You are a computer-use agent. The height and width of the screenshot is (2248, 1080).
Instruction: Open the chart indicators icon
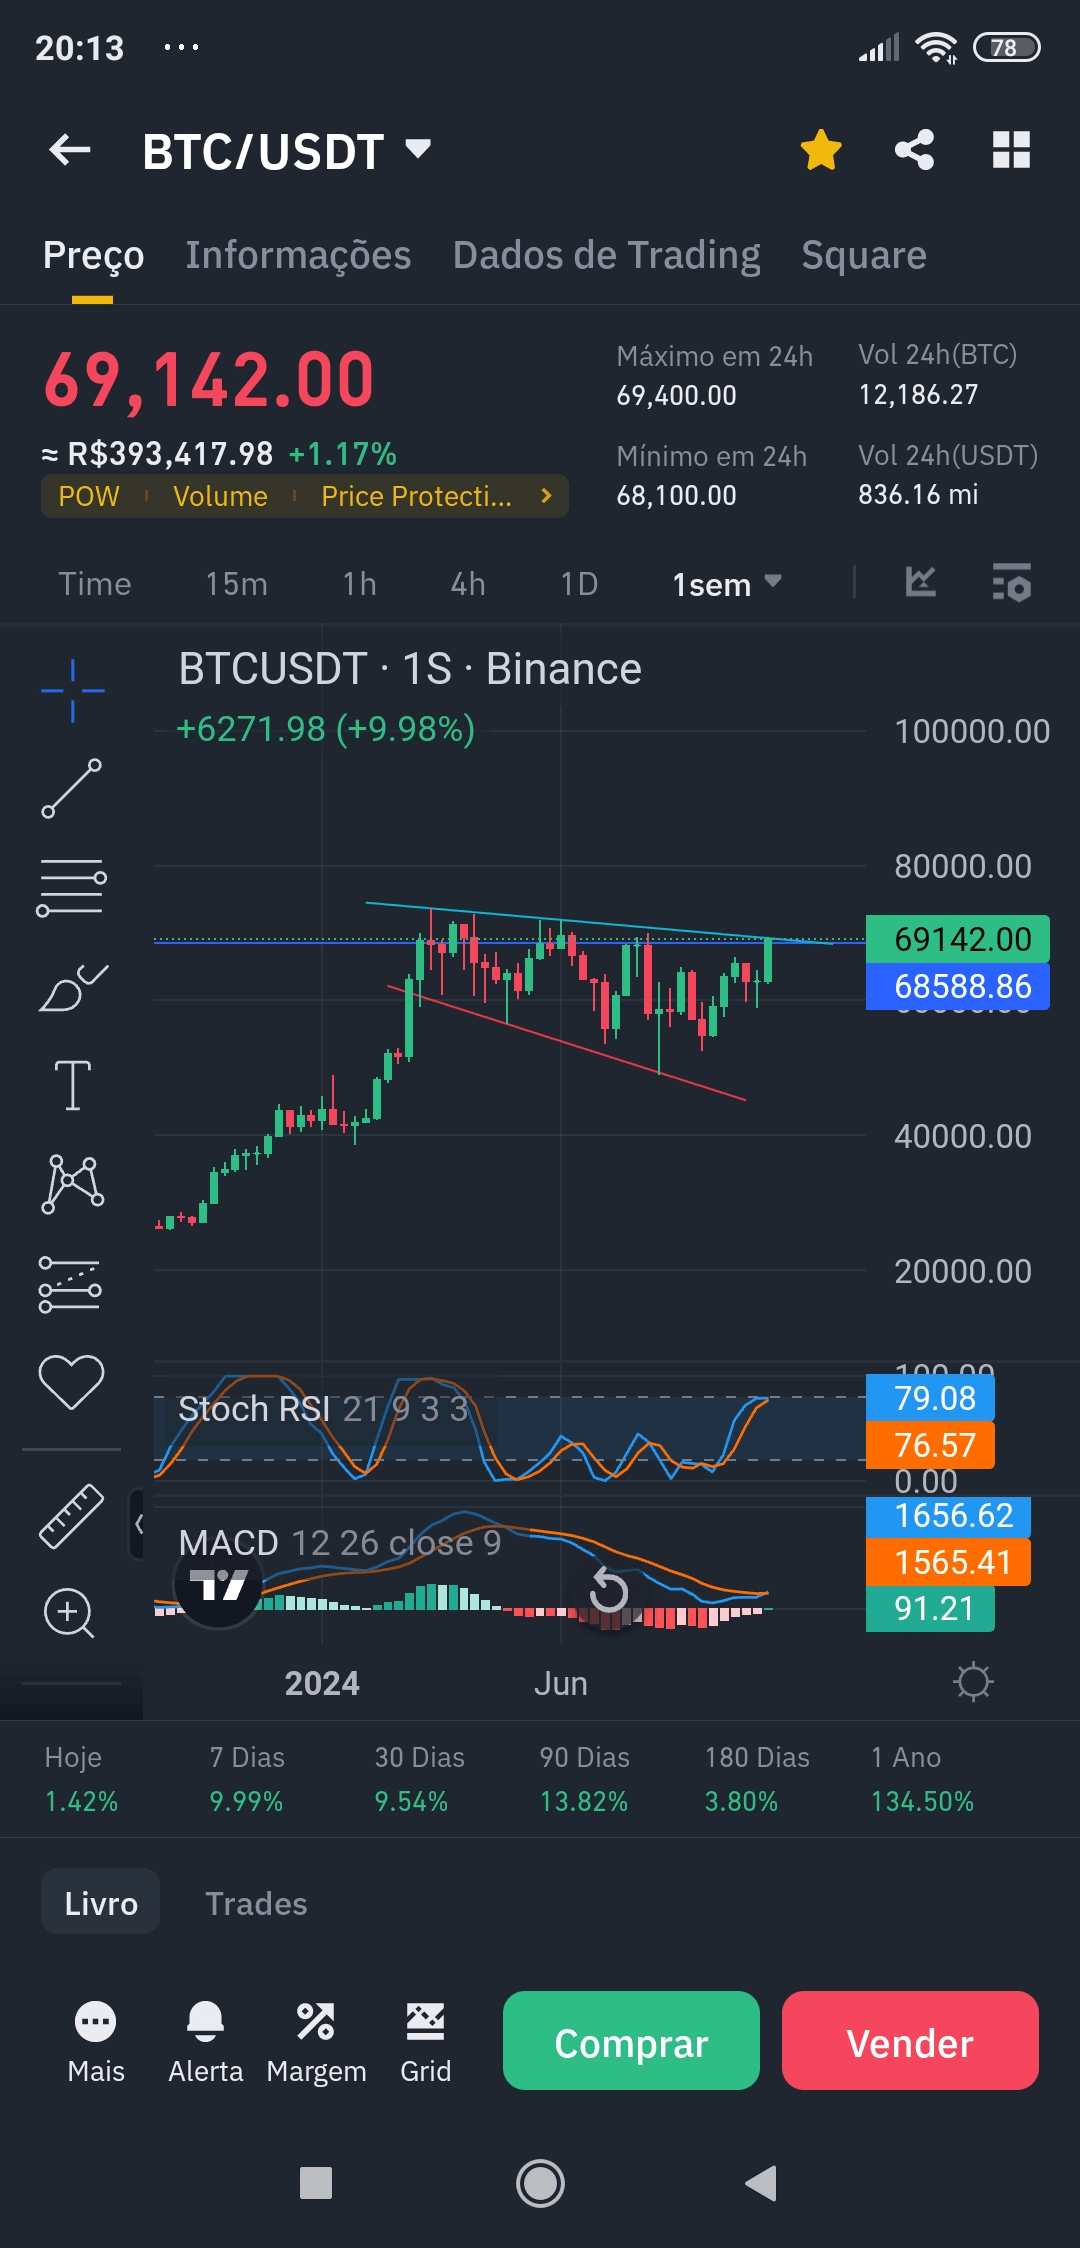920,582
